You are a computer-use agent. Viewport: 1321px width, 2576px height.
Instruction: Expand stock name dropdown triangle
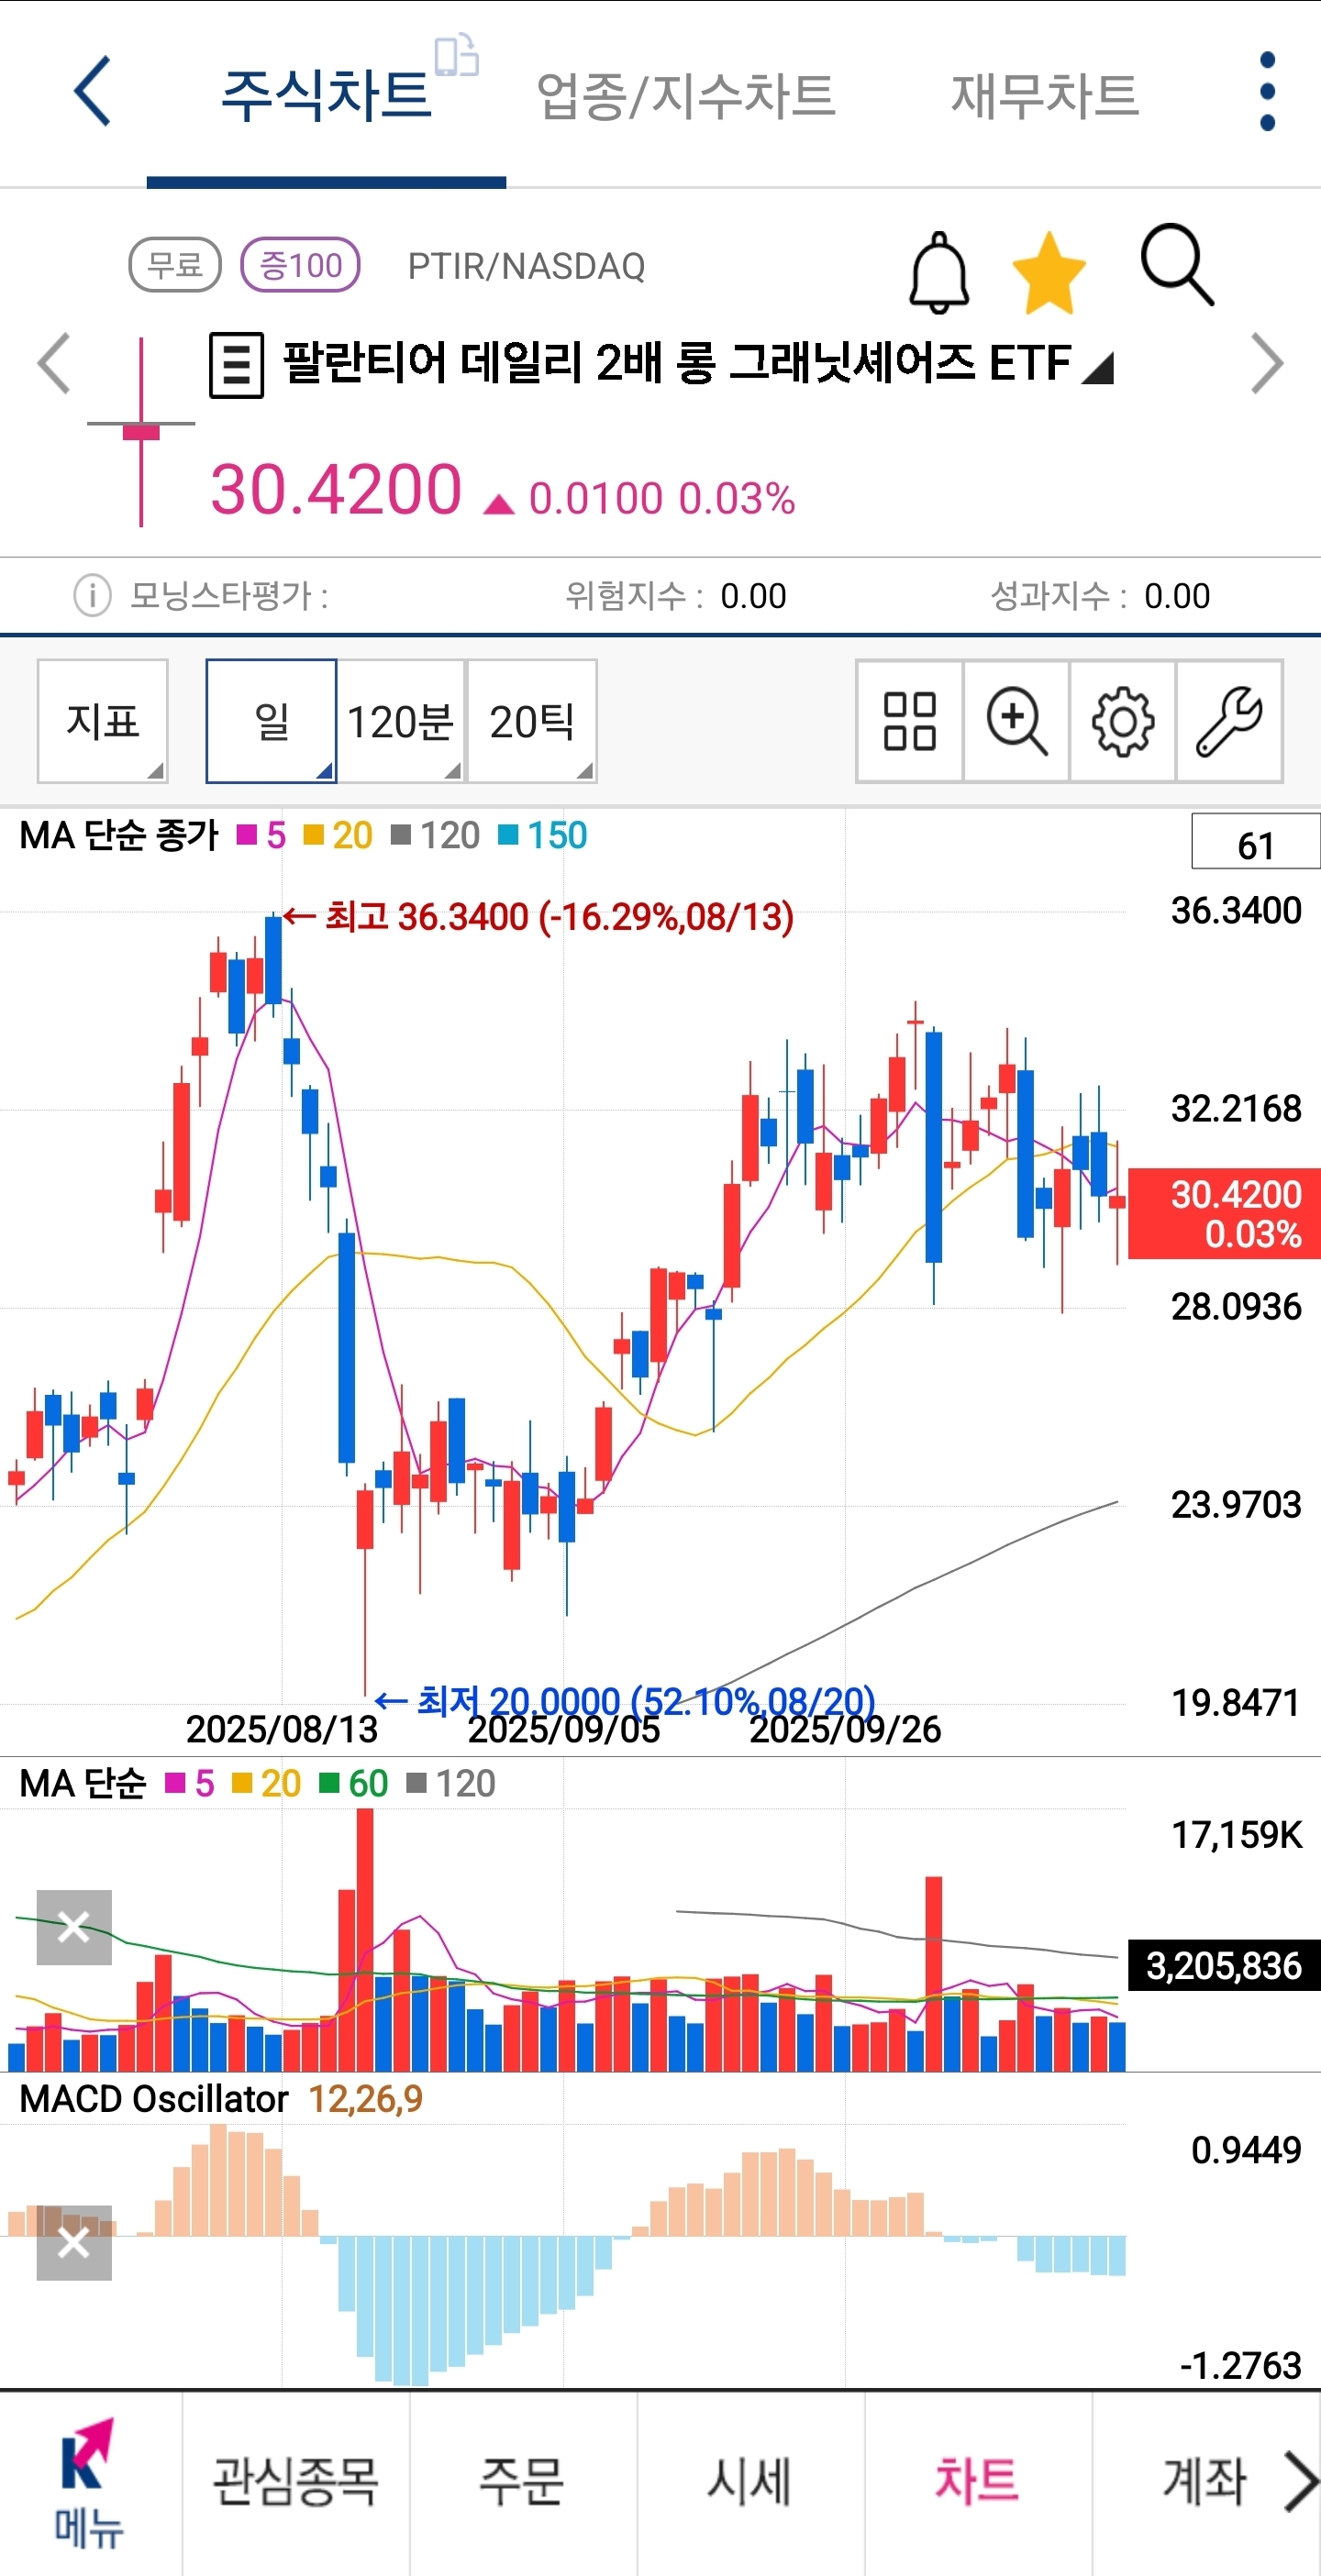(x=1097, y=368)
